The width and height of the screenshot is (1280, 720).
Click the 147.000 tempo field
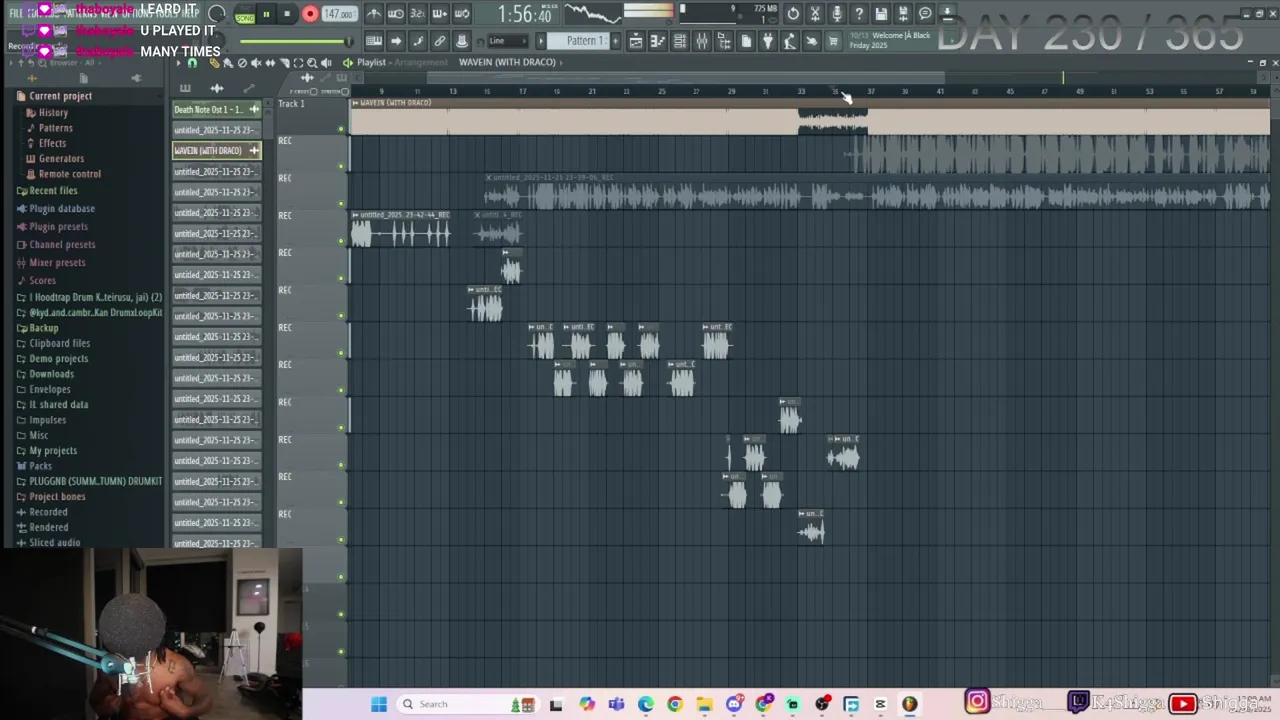(x=339, y=14)
